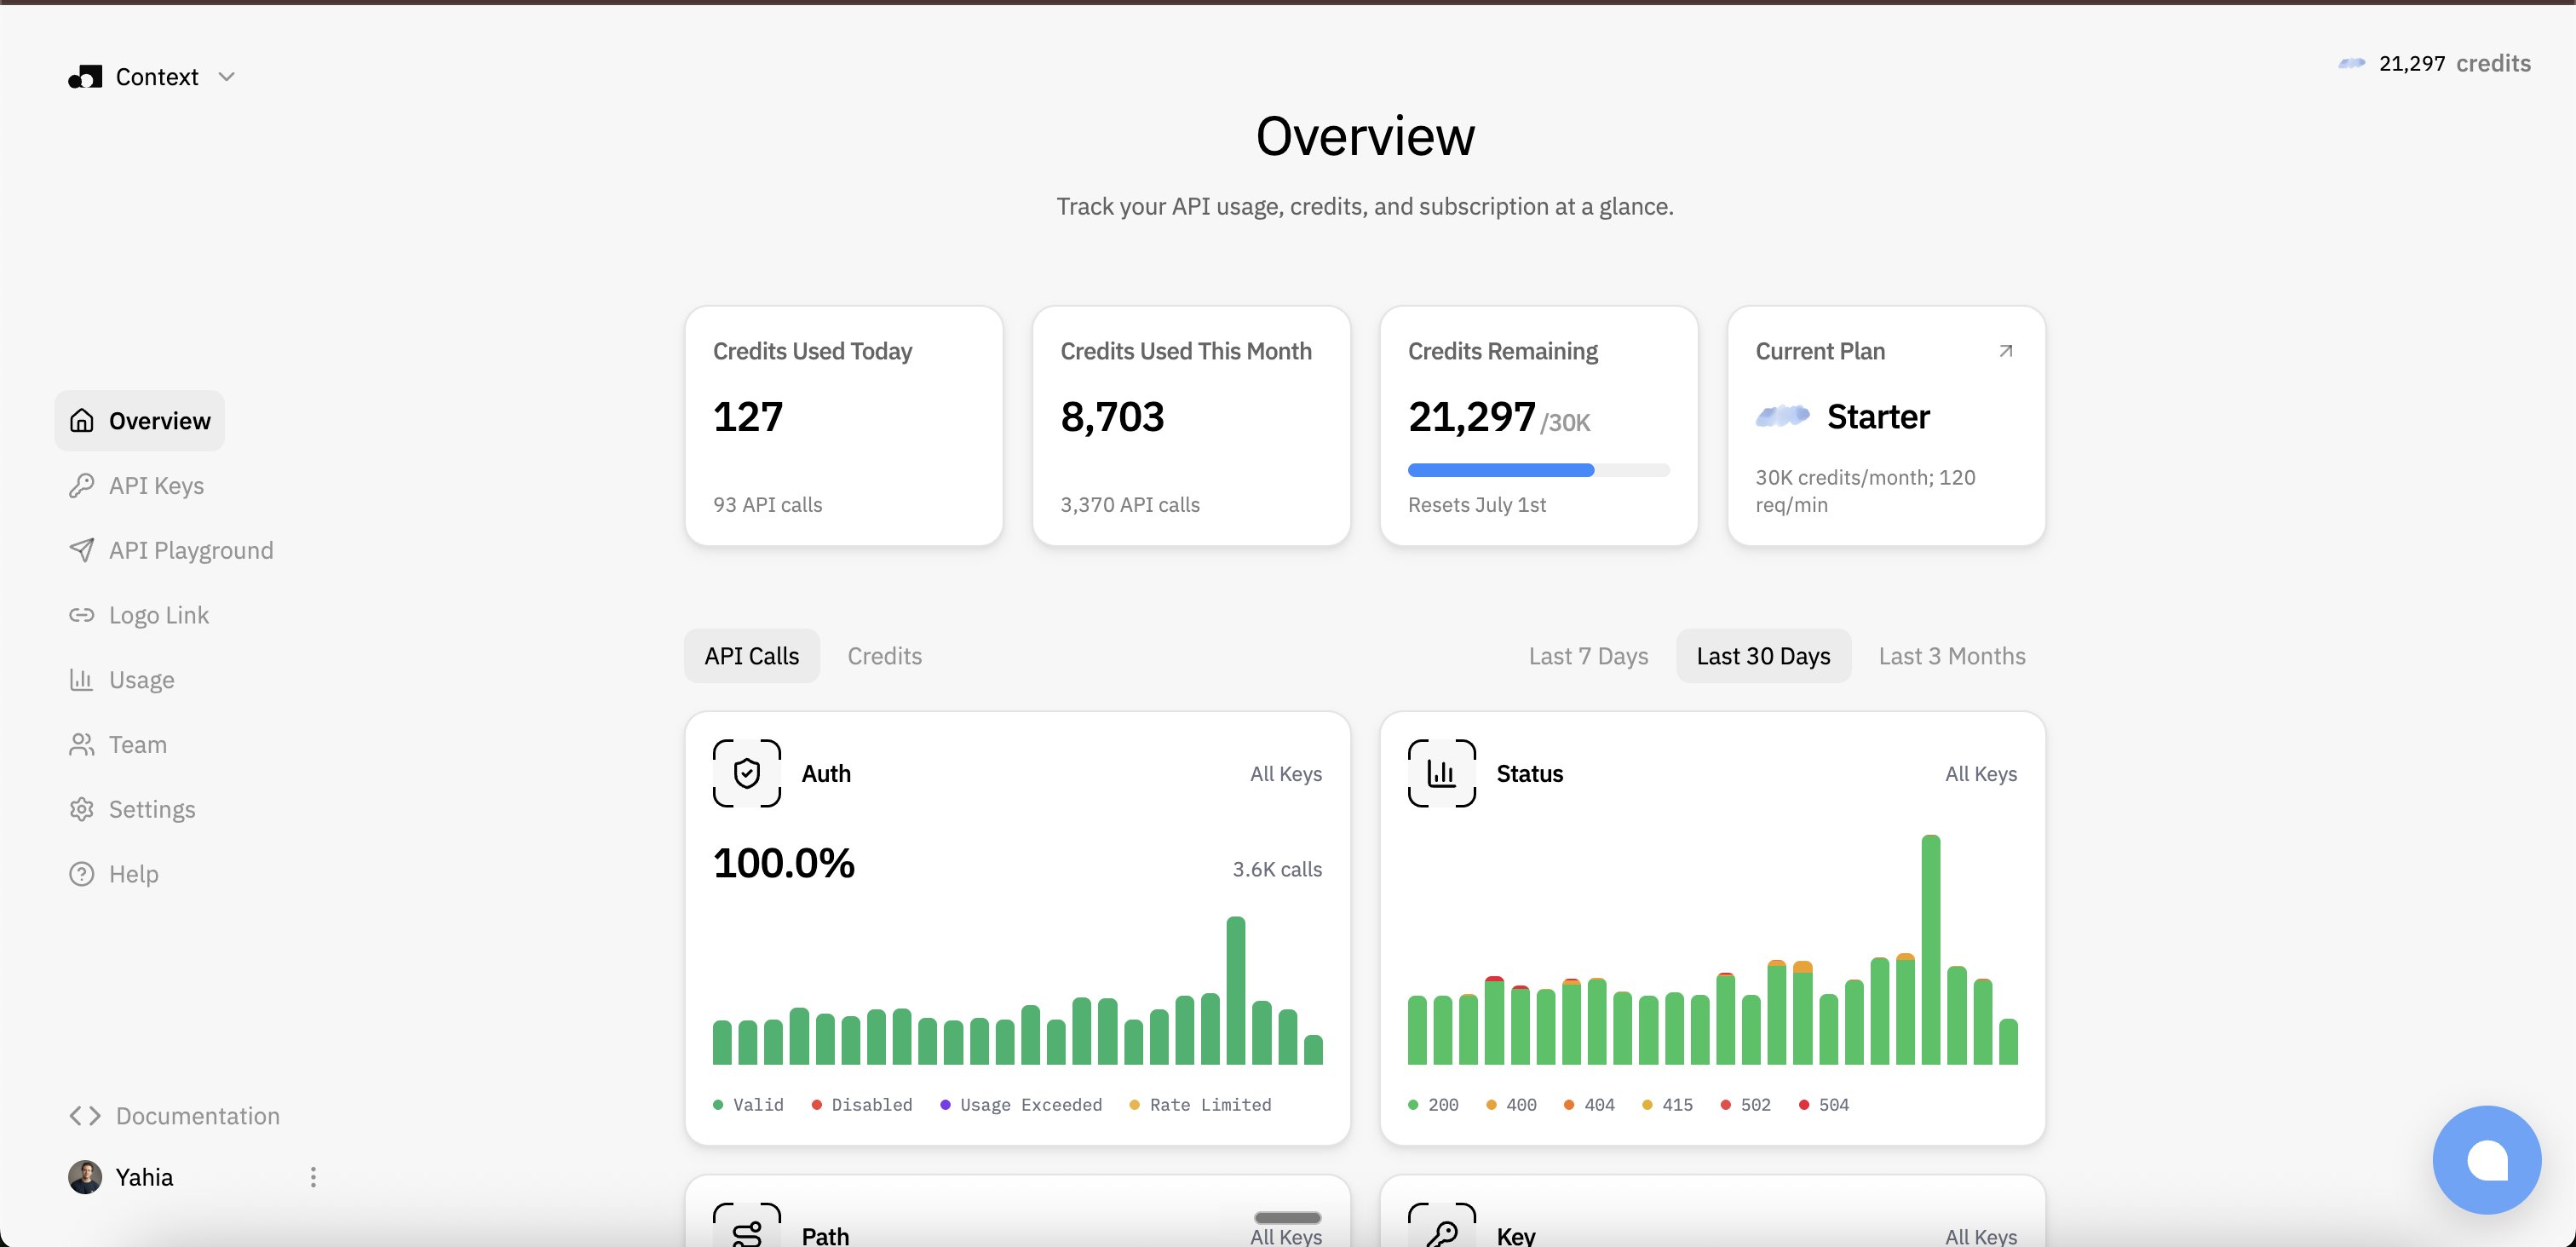Open the chat support bubble
Viewport: 2576px width, 1247px height.
point(2487,1160)
